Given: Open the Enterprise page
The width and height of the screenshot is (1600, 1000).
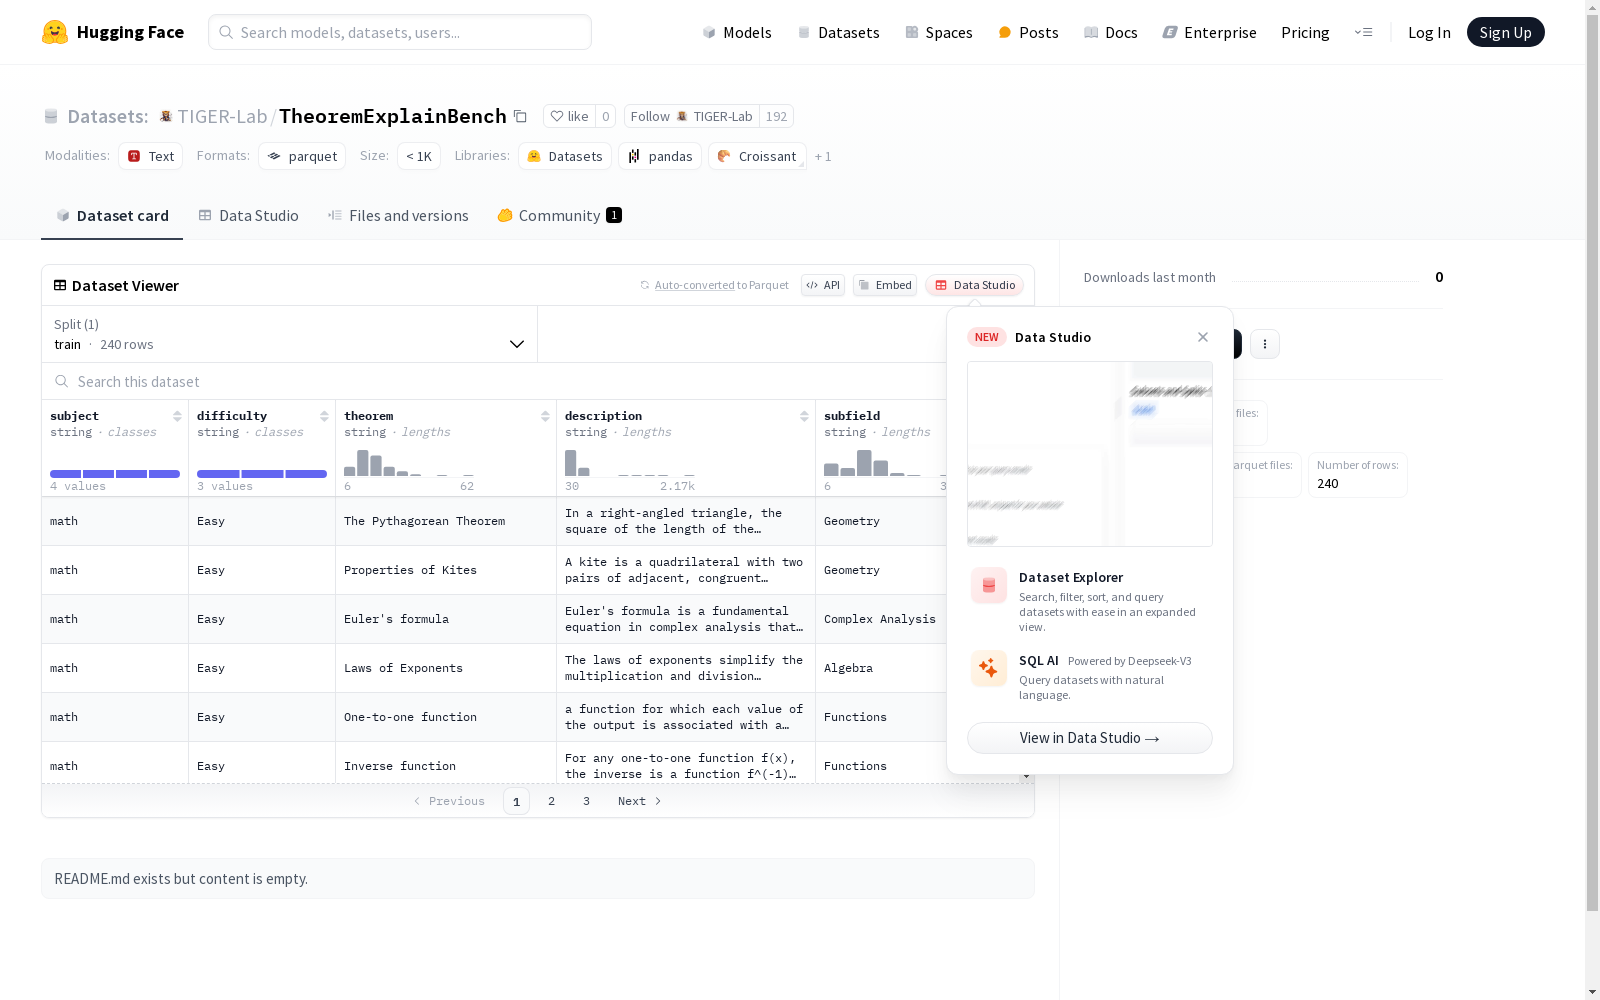Looking at the screenshot, I should point(1209,32).
